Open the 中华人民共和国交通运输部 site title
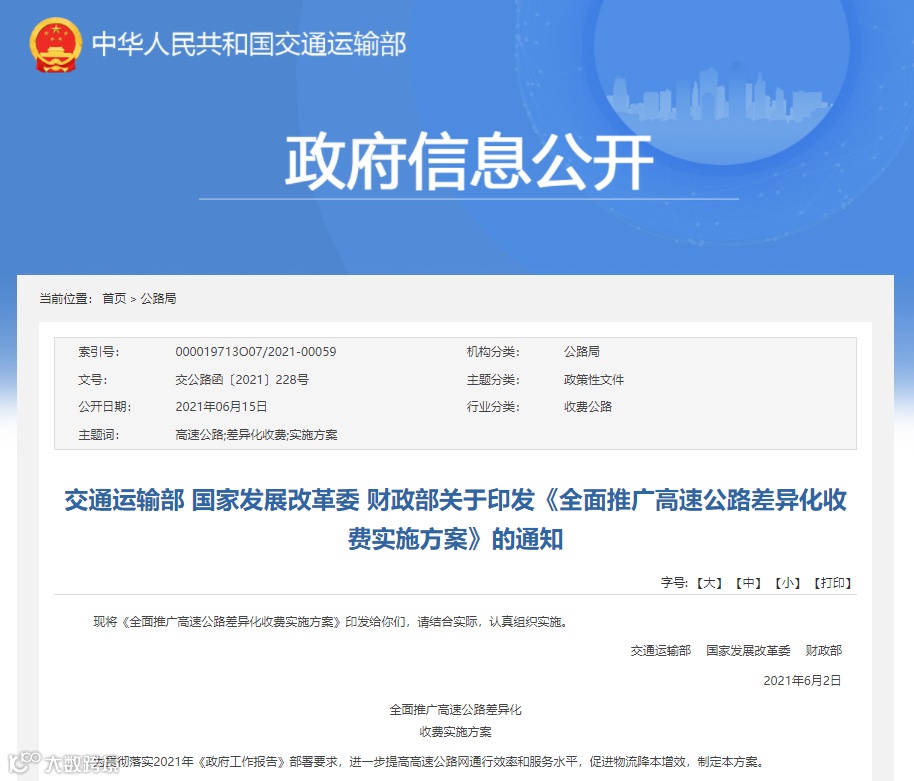Screen dimensions: 914x781 pos(249,44)
